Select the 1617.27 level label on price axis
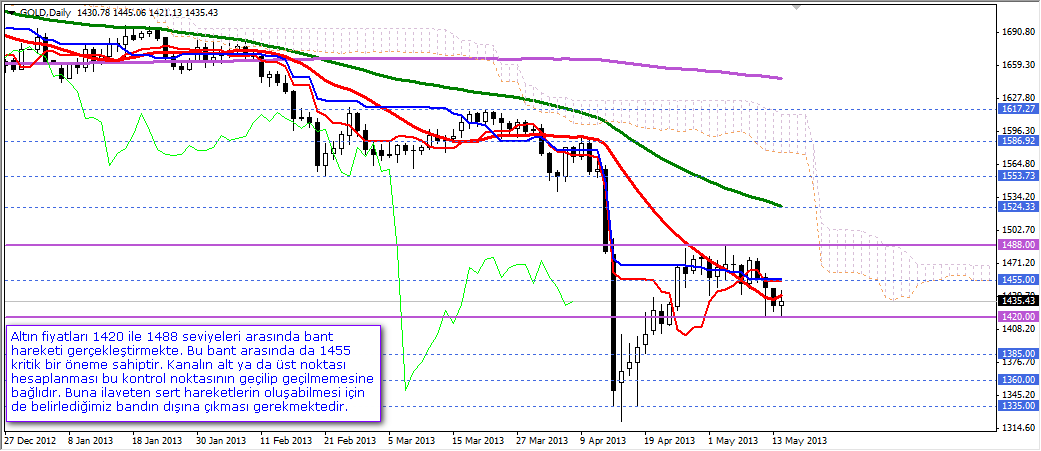The image size is (1041, 451). 1016,108
